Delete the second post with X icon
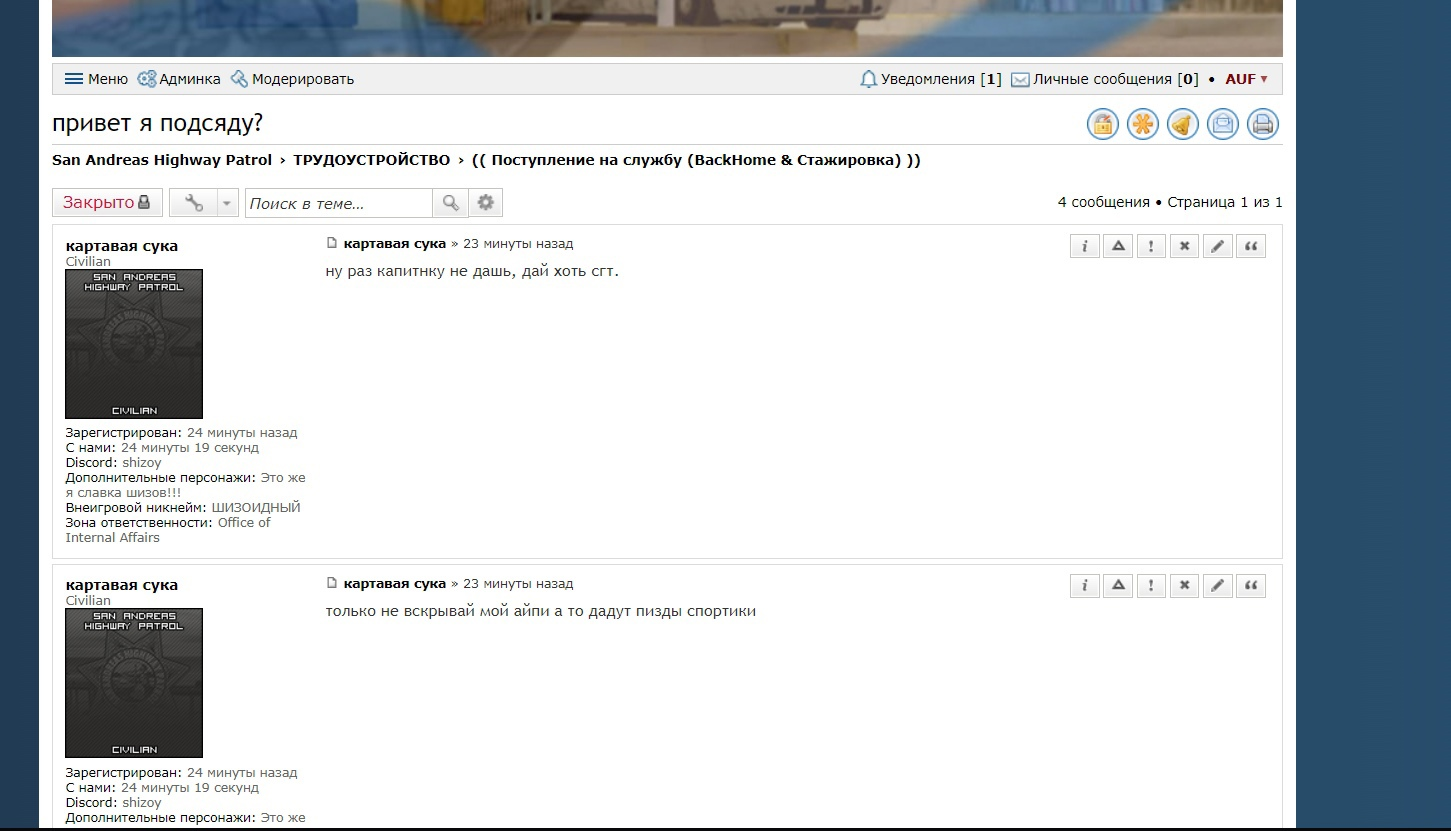1451x831 pixels. click(1184, 586)
